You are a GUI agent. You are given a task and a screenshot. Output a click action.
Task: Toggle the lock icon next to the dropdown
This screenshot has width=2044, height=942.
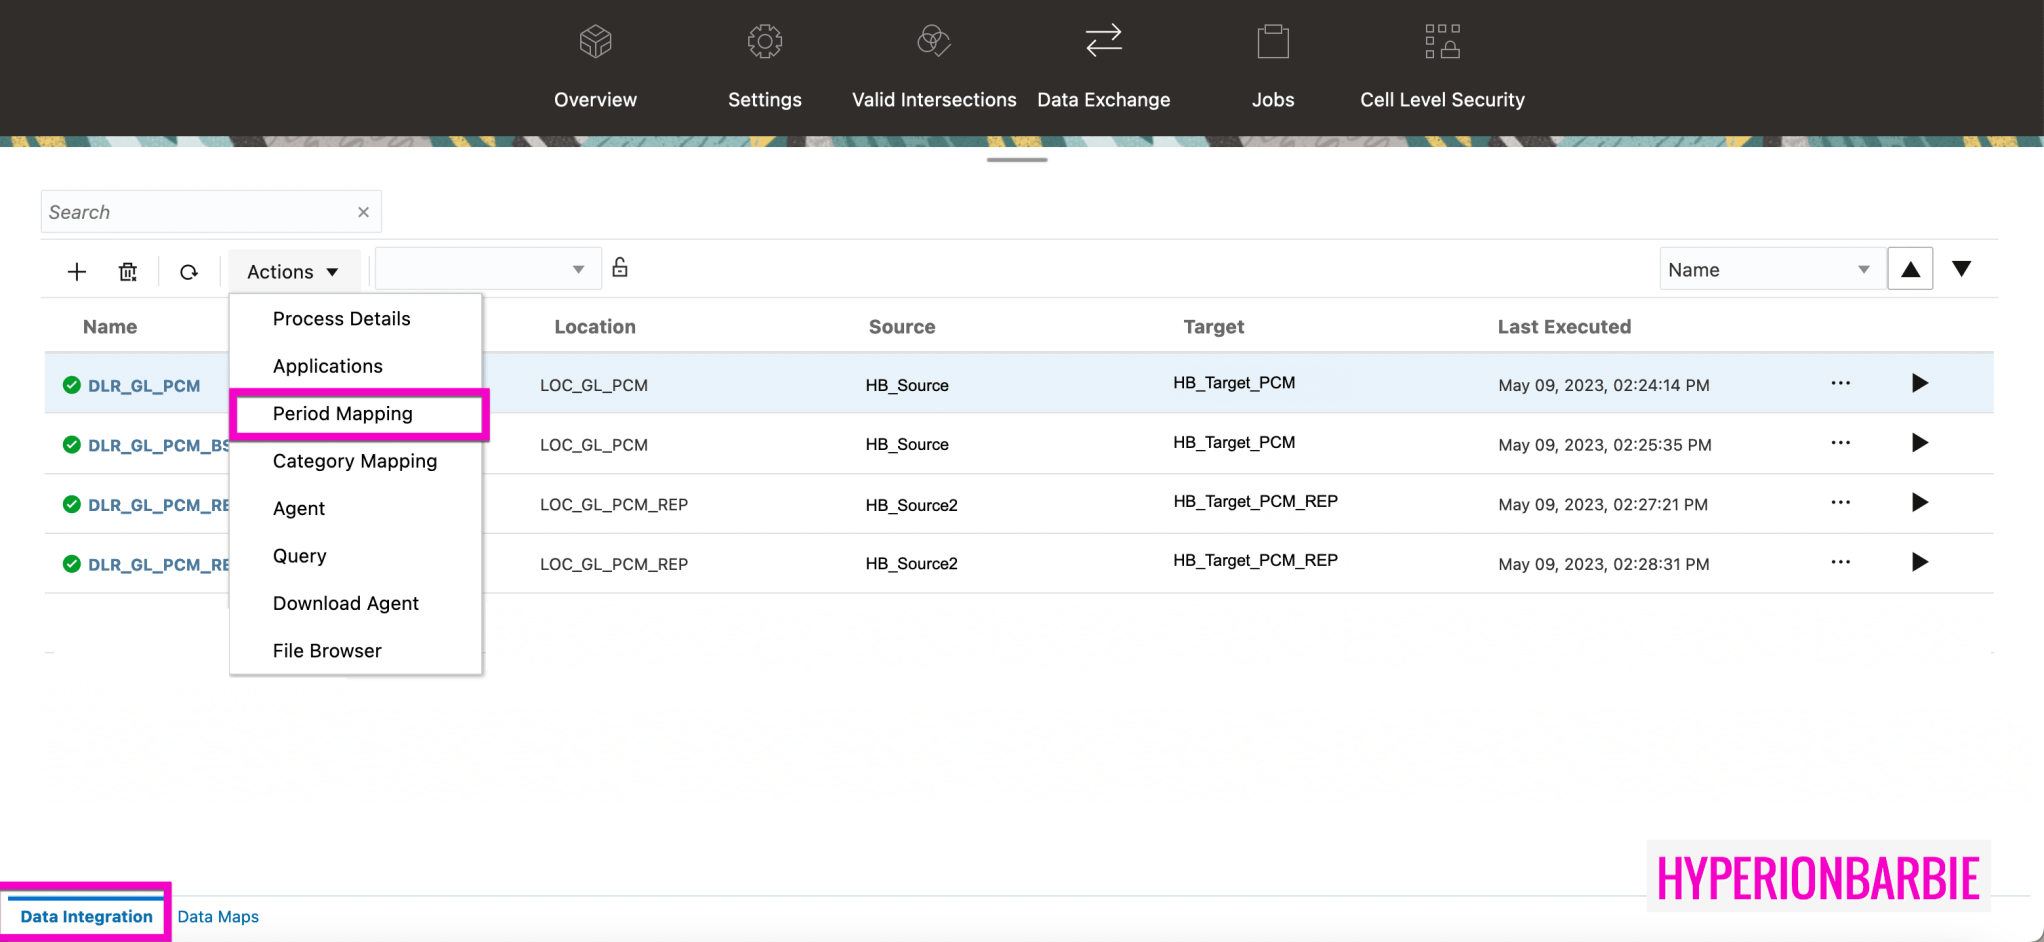click(x=620, y=267)
